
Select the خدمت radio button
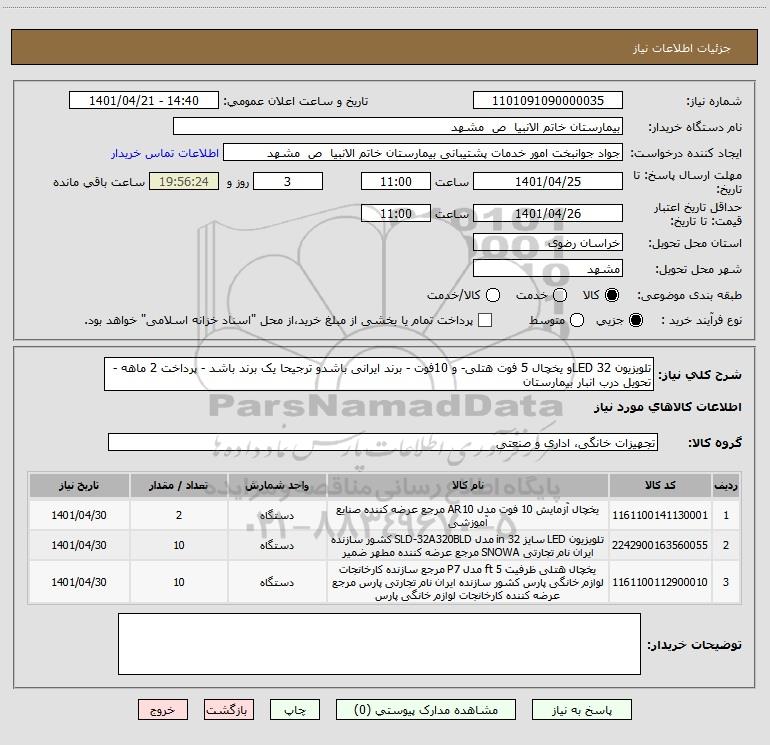560,295
